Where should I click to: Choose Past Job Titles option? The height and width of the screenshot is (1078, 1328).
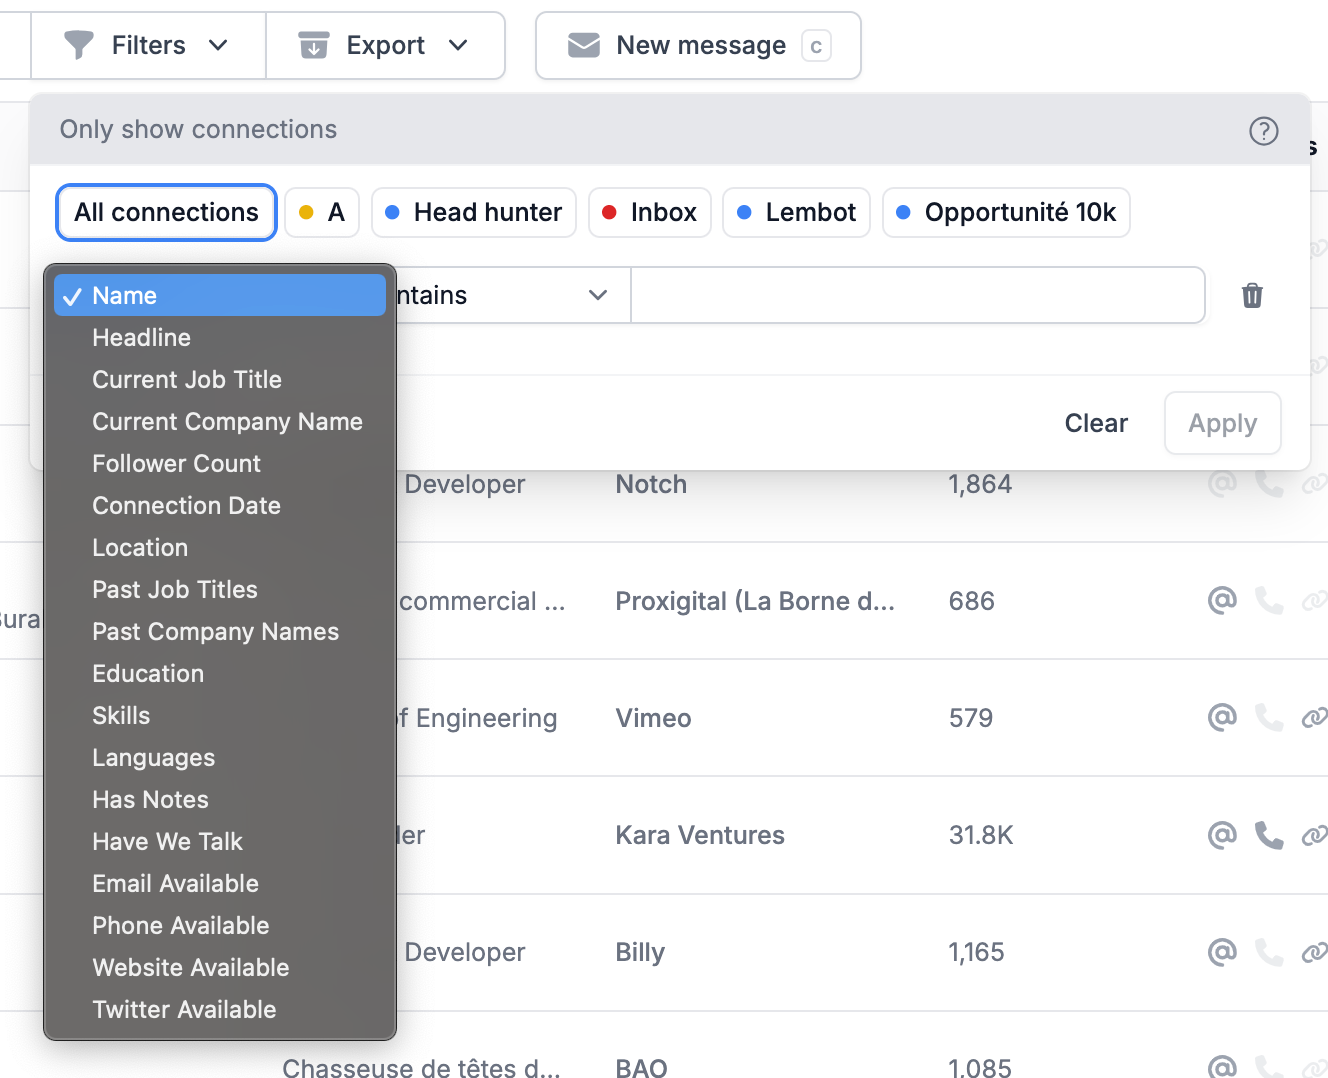[220, 589]
